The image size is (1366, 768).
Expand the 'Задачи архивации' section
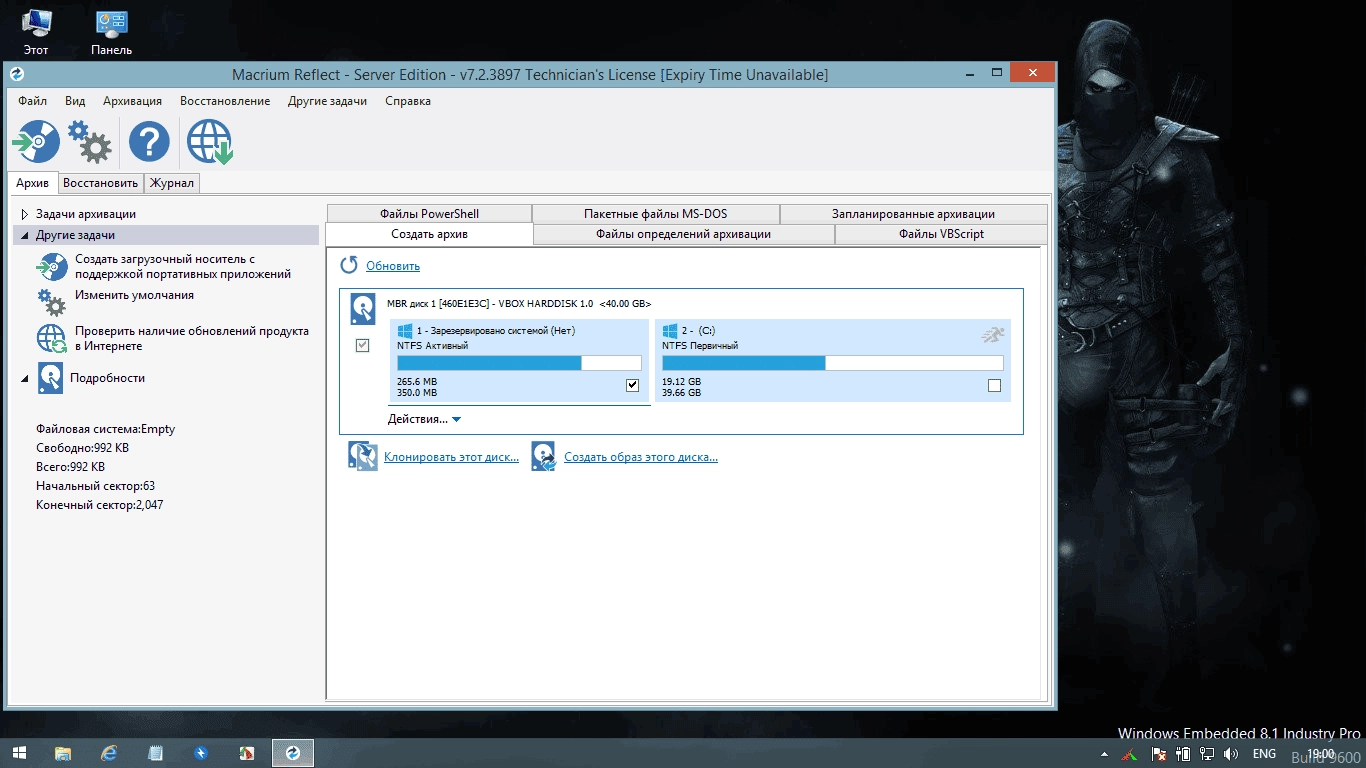25,214
